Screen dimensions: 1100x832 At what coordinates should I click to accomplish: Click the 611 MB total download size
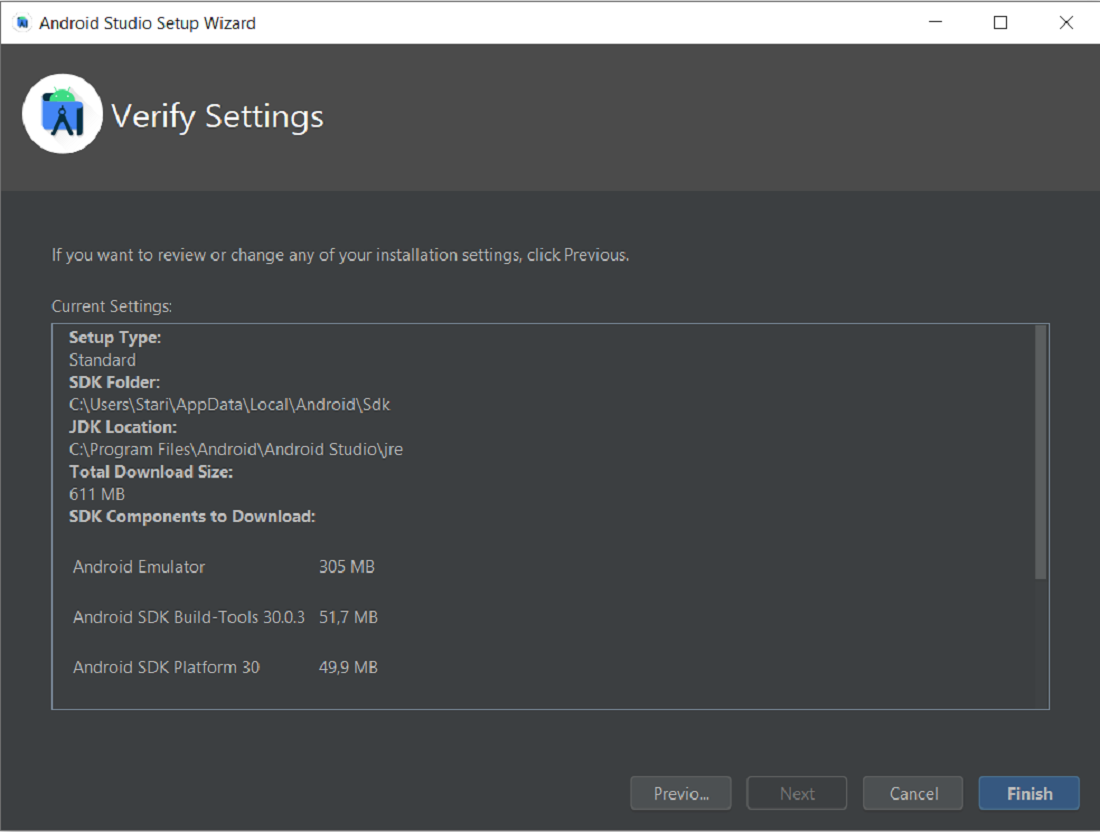coord(97,495)
